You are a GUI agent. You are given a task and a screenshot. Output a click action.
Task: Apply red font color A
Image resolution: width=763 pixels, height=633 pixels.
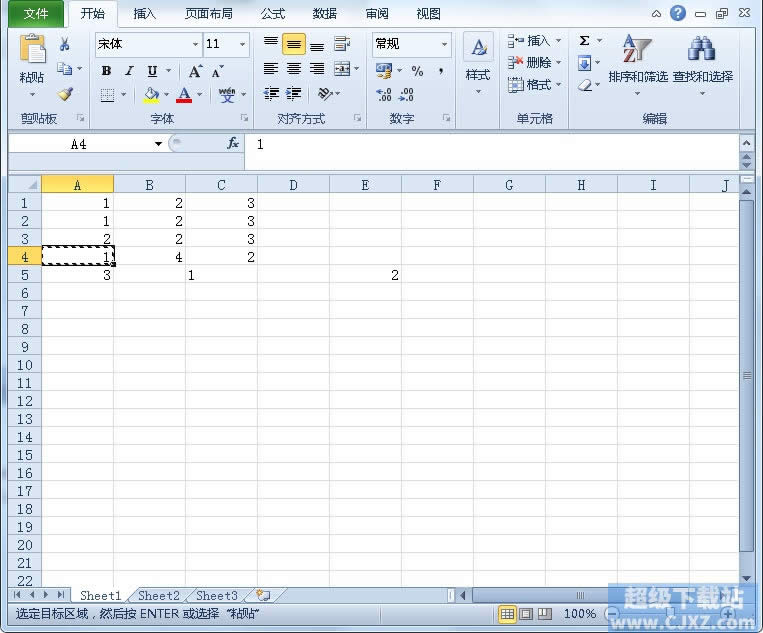coord(184,94)
